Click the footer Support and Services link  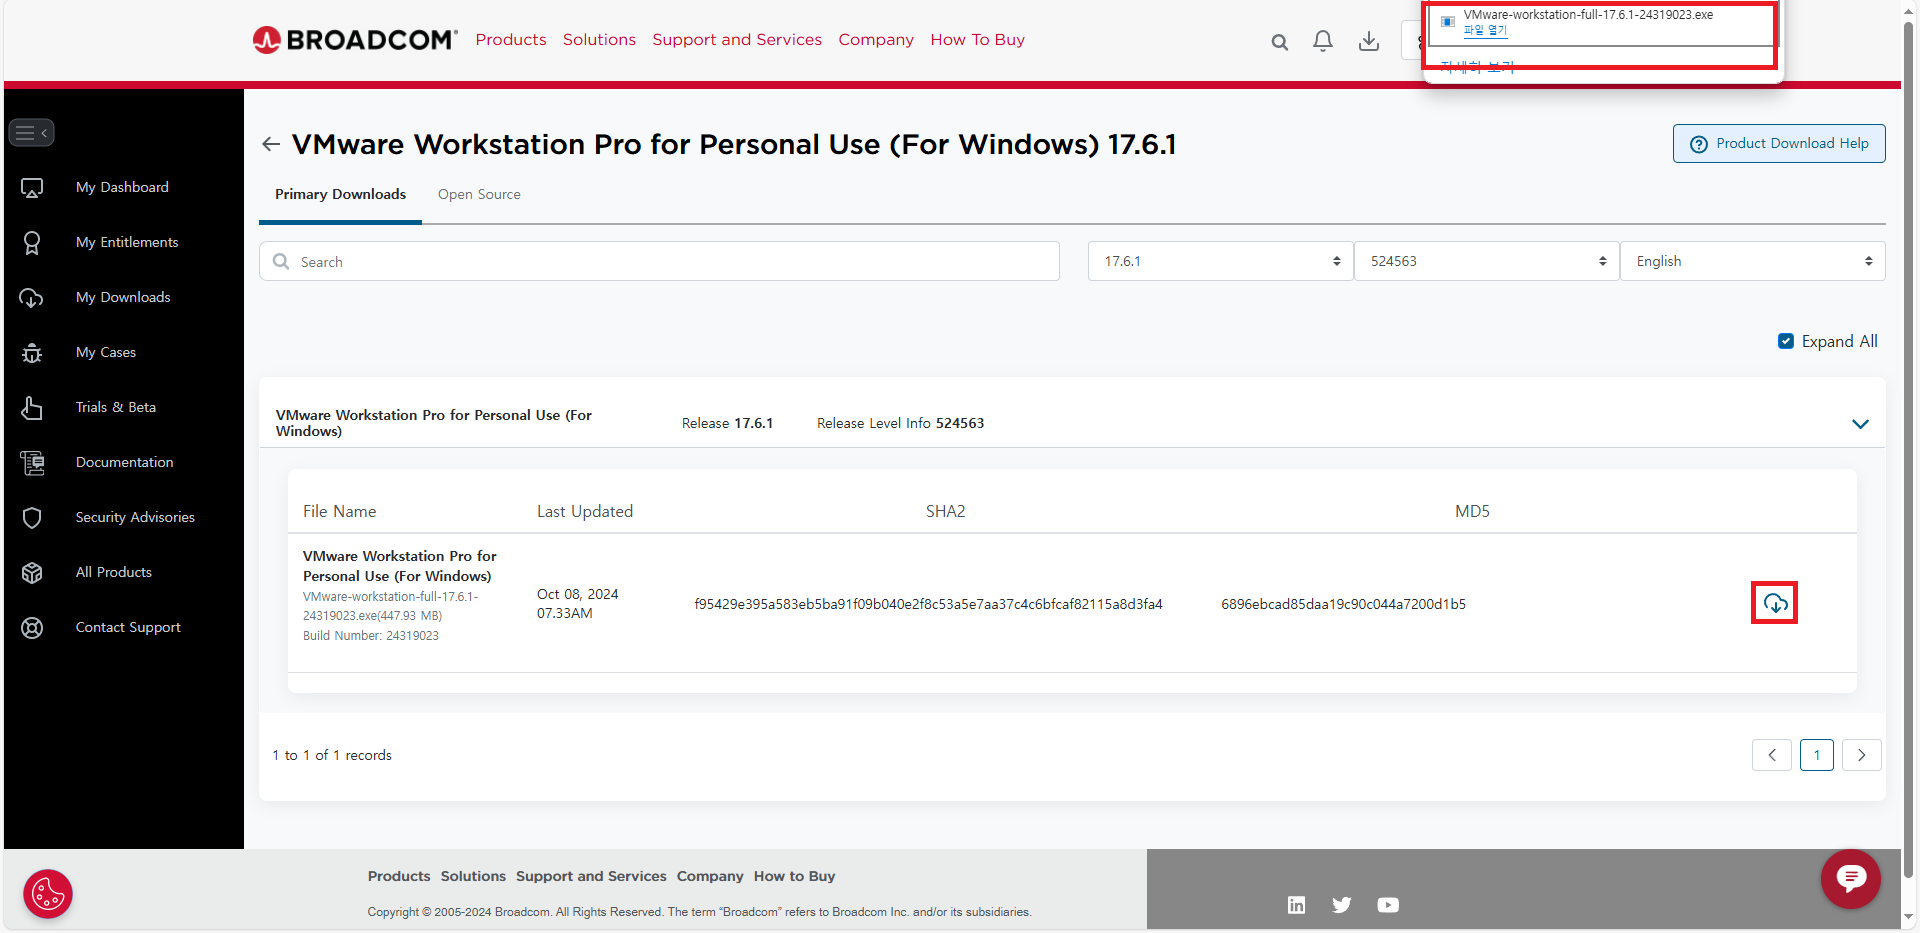(591, 876)
